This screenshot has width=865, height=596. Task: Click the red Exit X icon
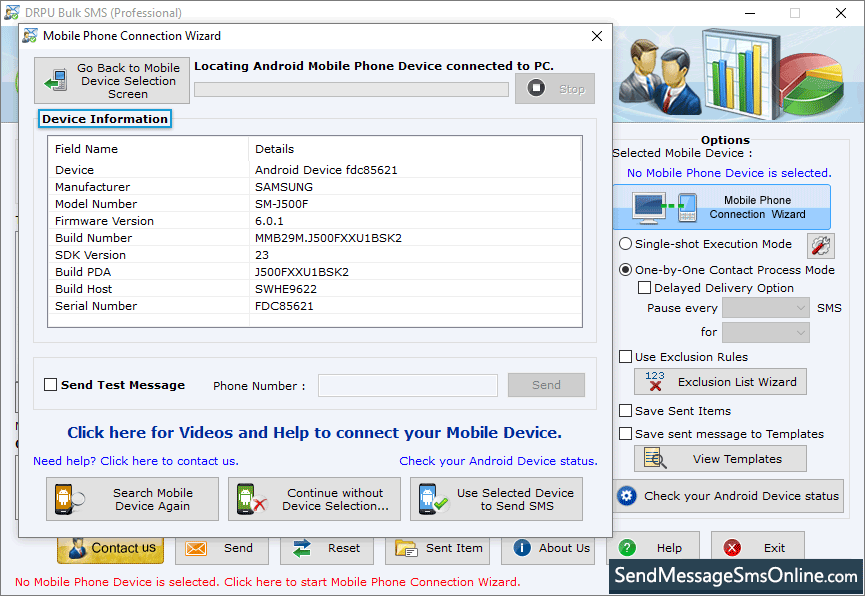click(x=732, y=547)
